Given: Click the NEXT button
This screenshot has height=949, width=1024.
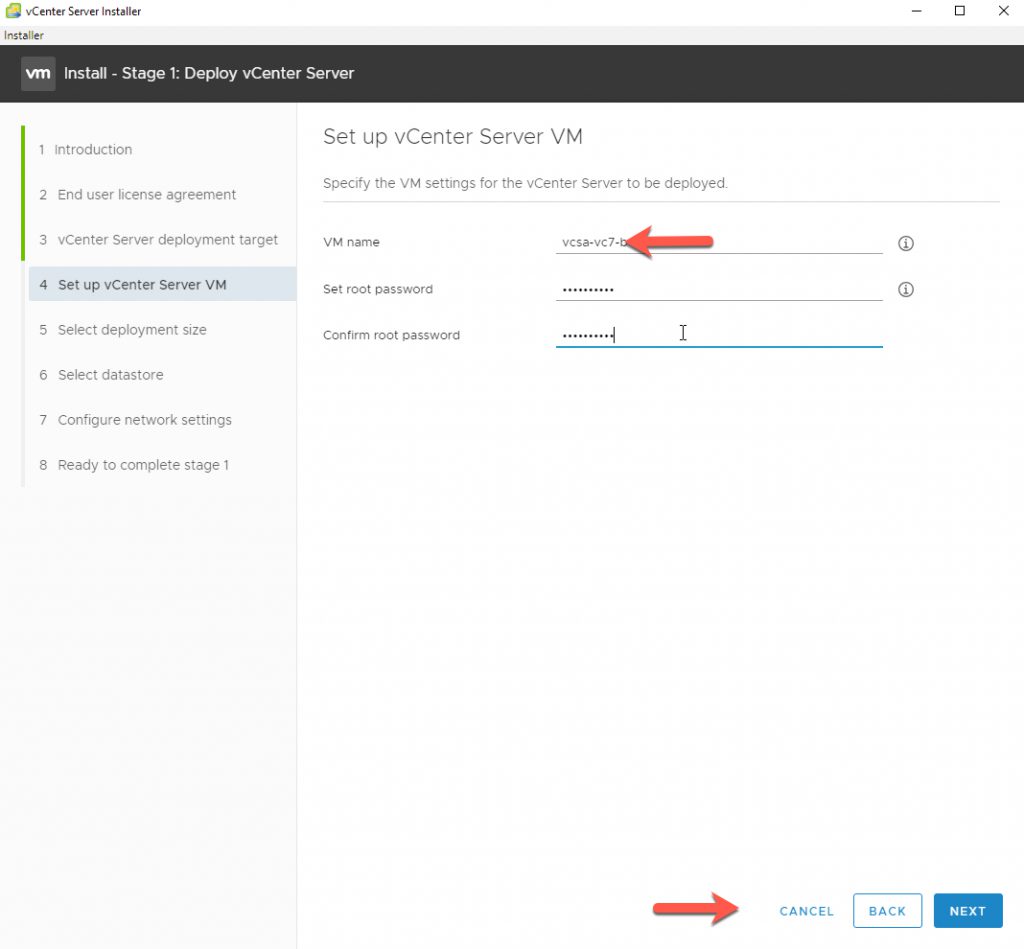Looking at the screenshot, I should point(968,911).
